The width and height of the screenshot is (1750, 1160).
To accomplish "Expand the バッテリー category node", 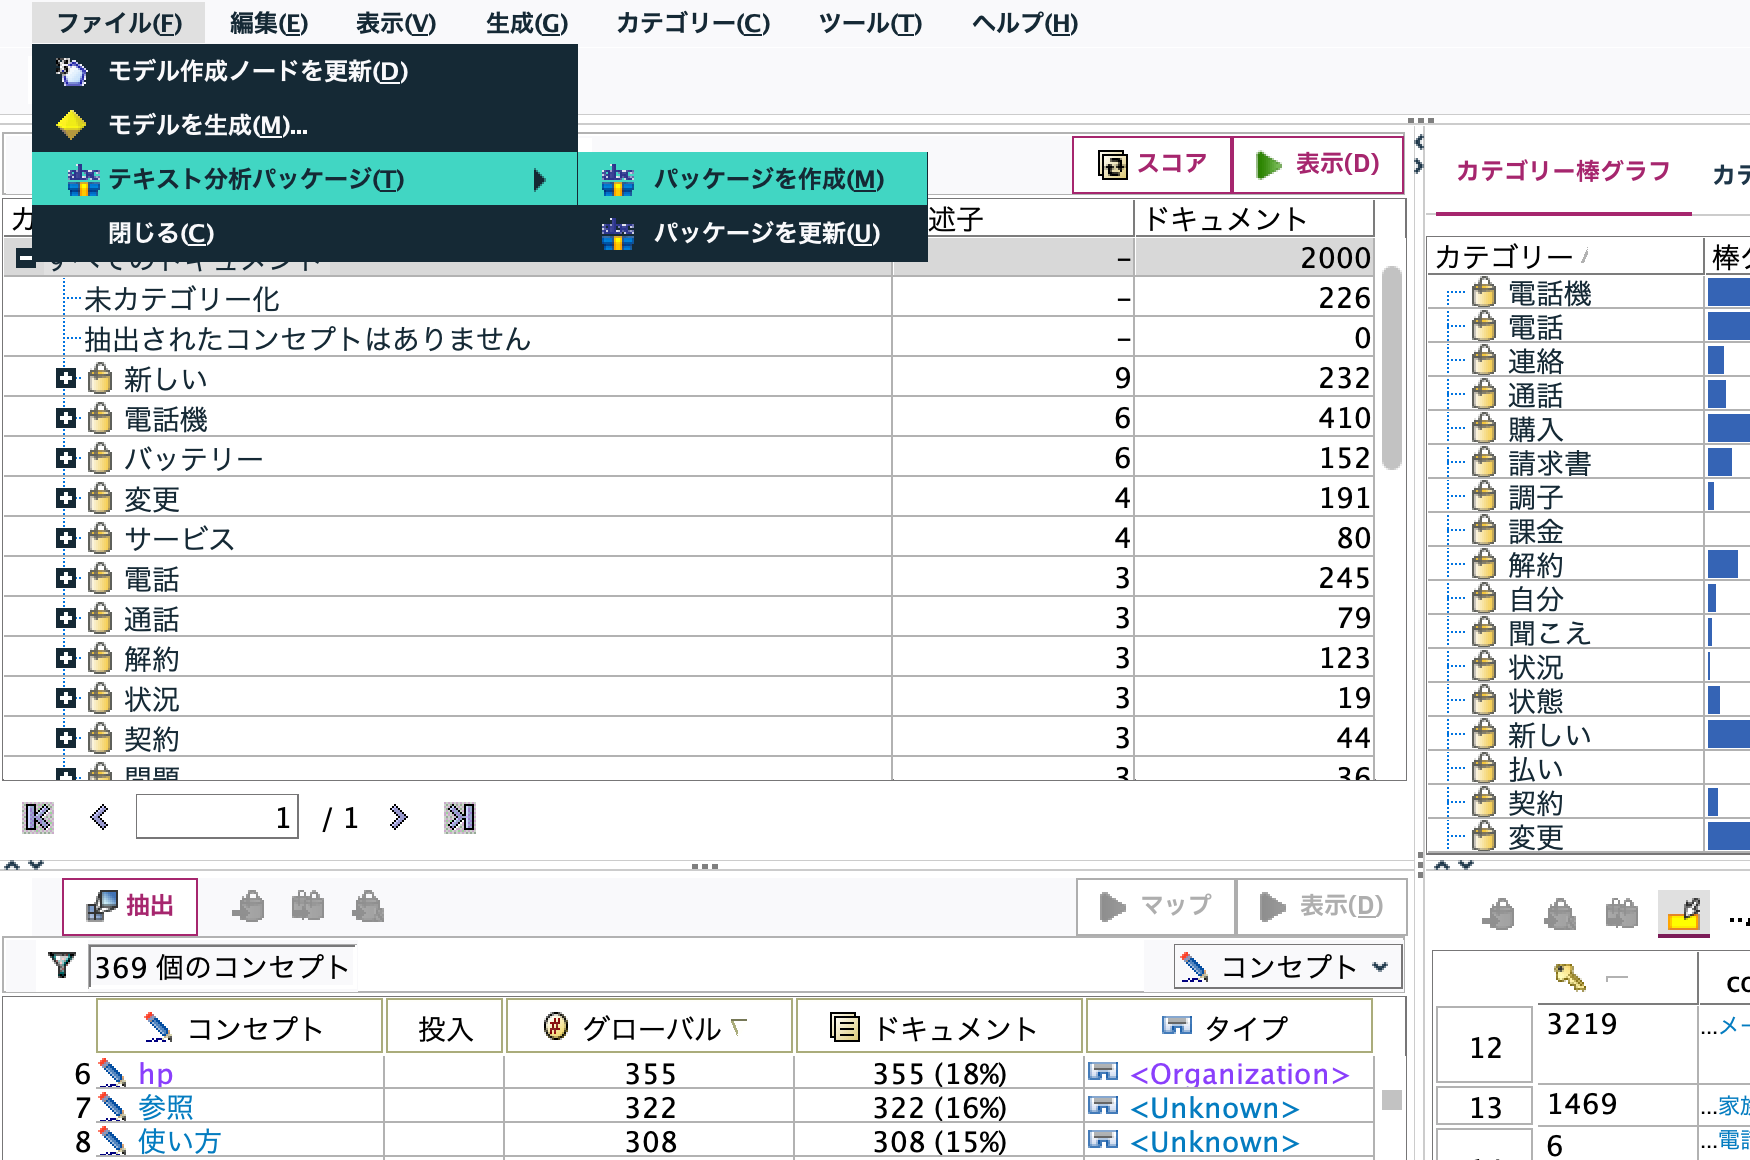I will (66, 458).
